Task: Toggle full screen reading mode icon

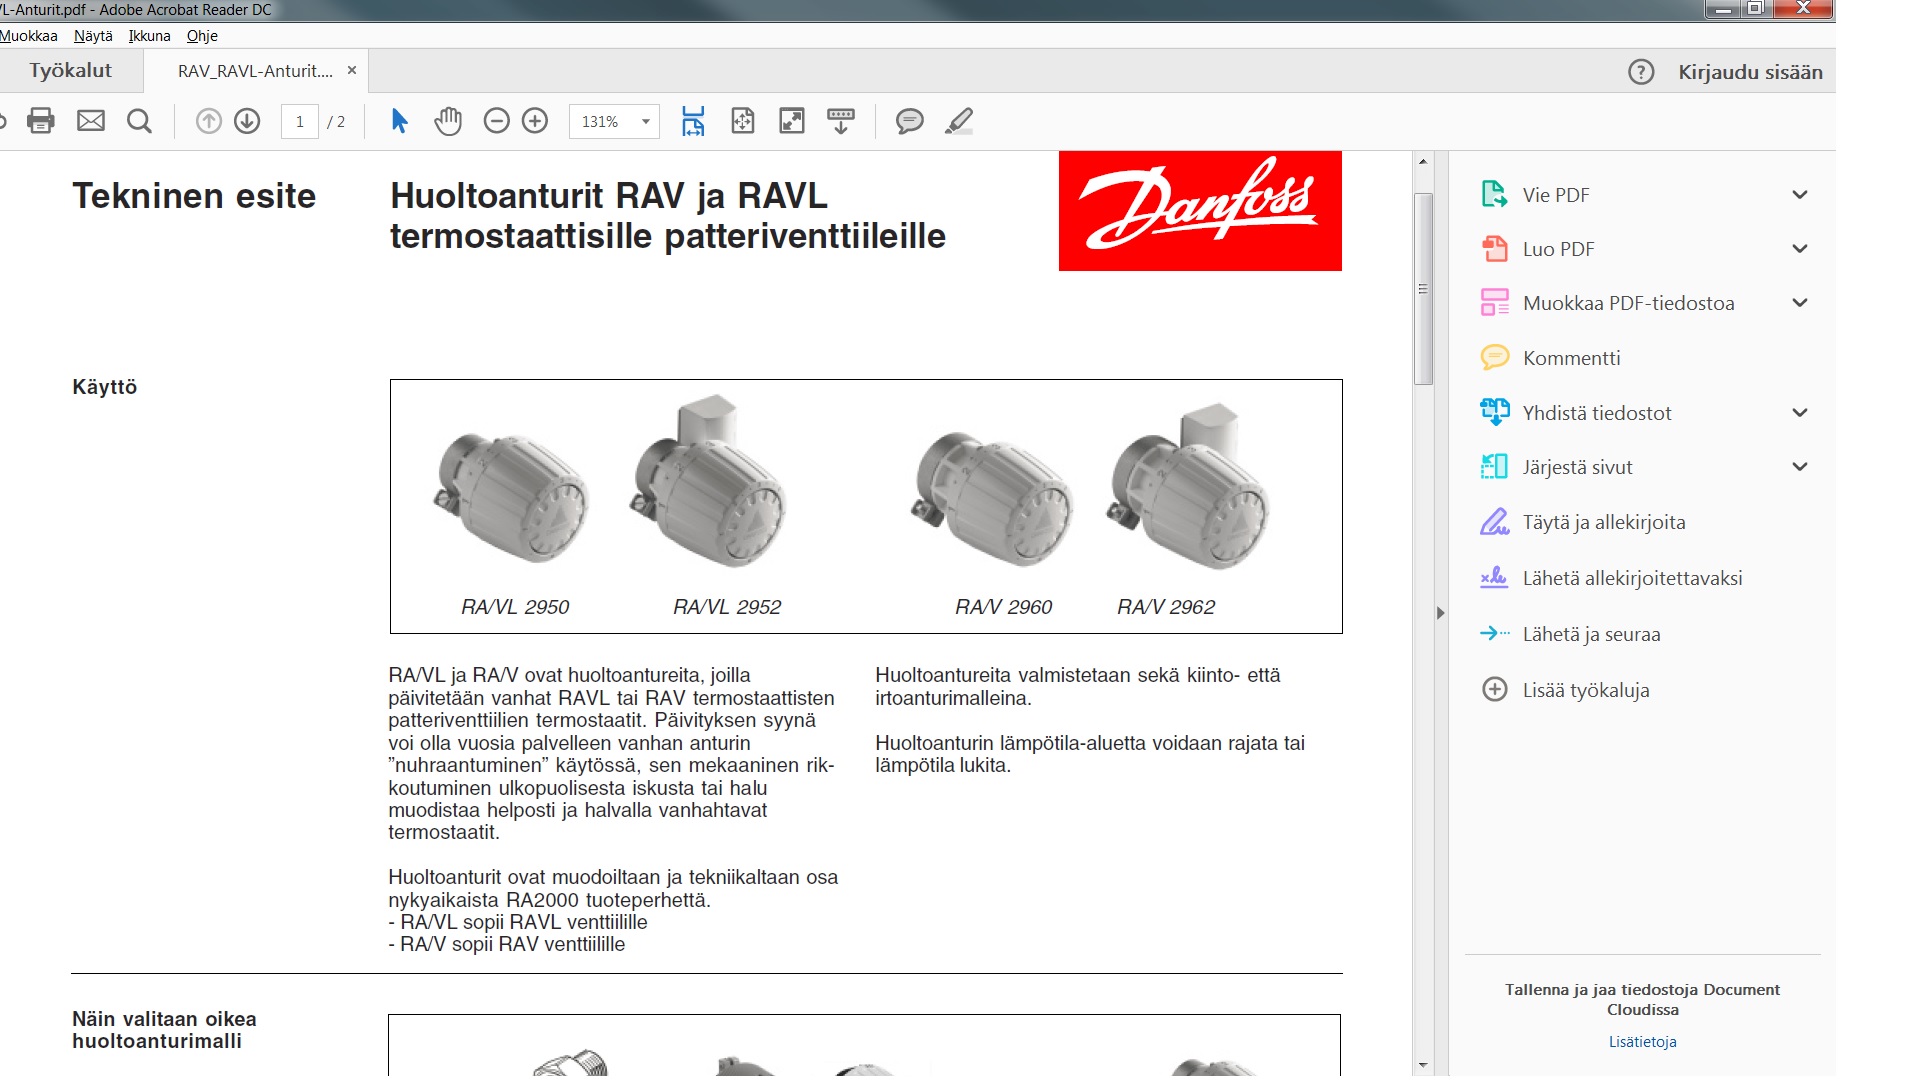Action: 791,121
